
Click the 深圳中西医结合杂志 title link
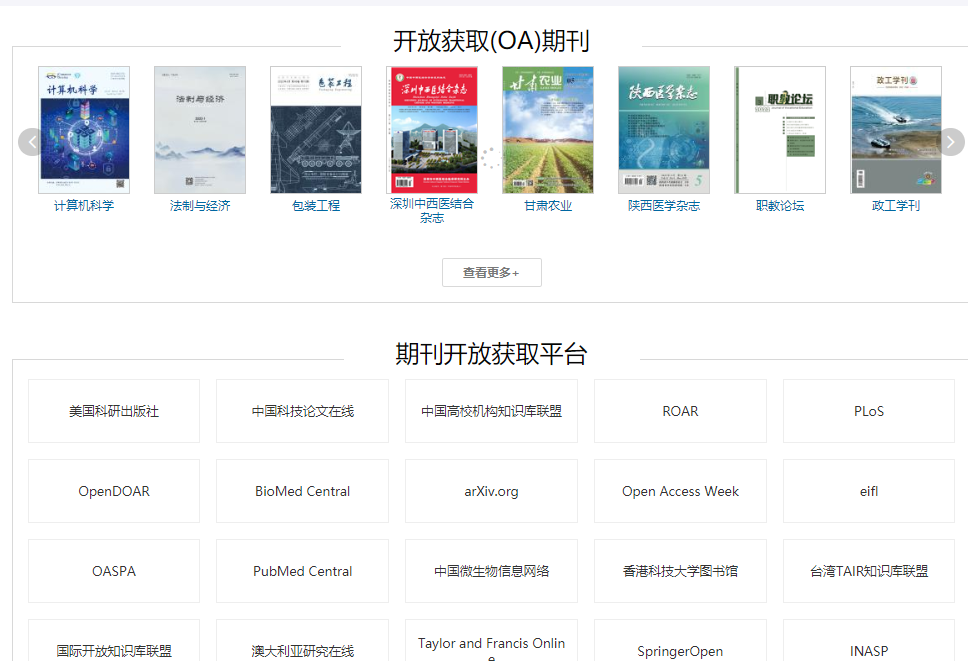432,210
